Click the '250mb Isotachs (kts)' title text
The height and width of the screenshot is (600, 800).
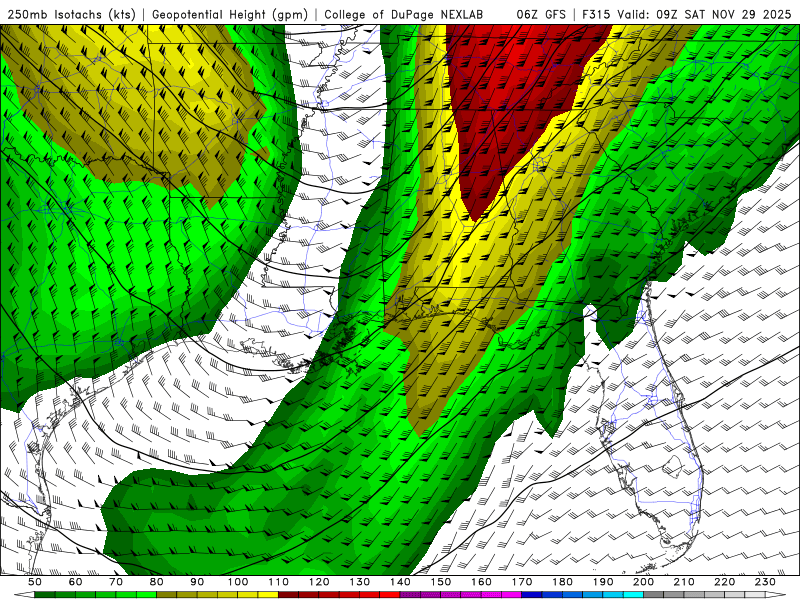click(x=71, y=14)
